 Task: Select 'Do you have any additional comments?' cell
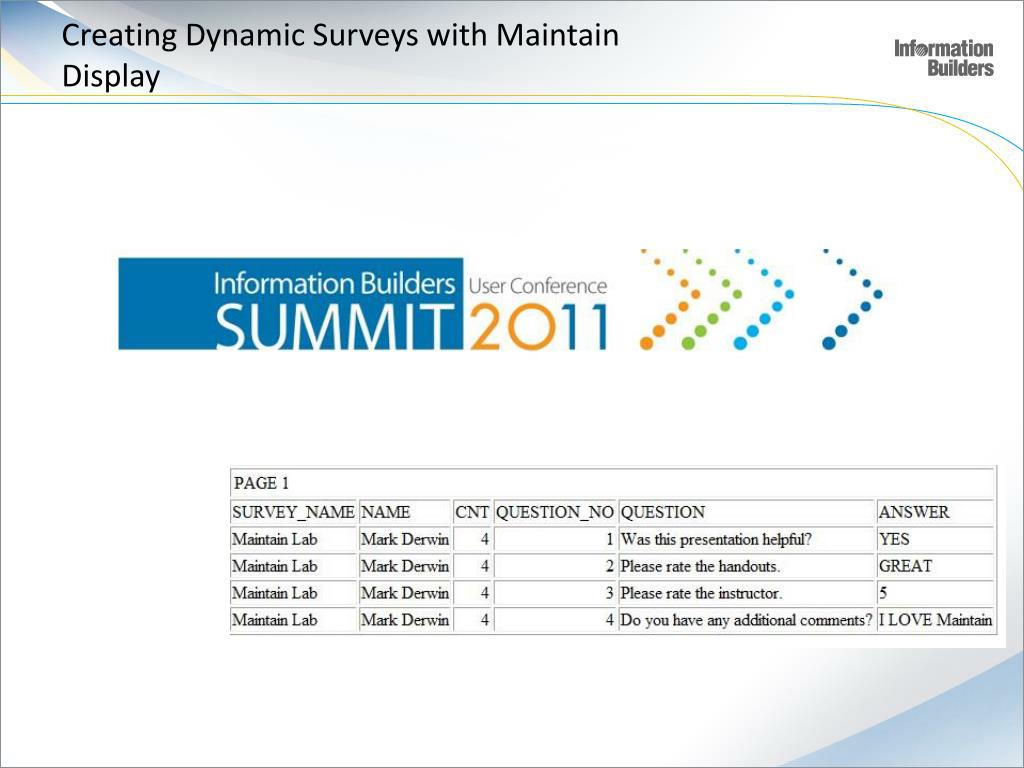(746, 620)
